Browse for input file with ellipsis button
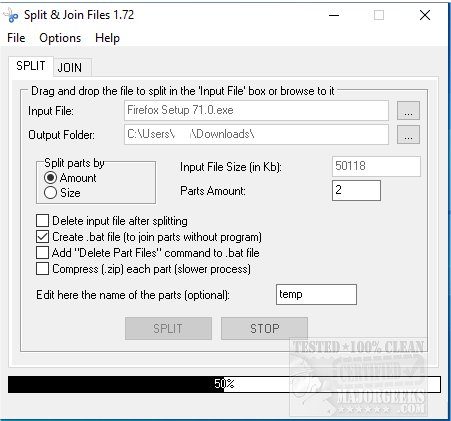Screen dimensions: 451x421 pyautogui.click(x=408, y=111)
